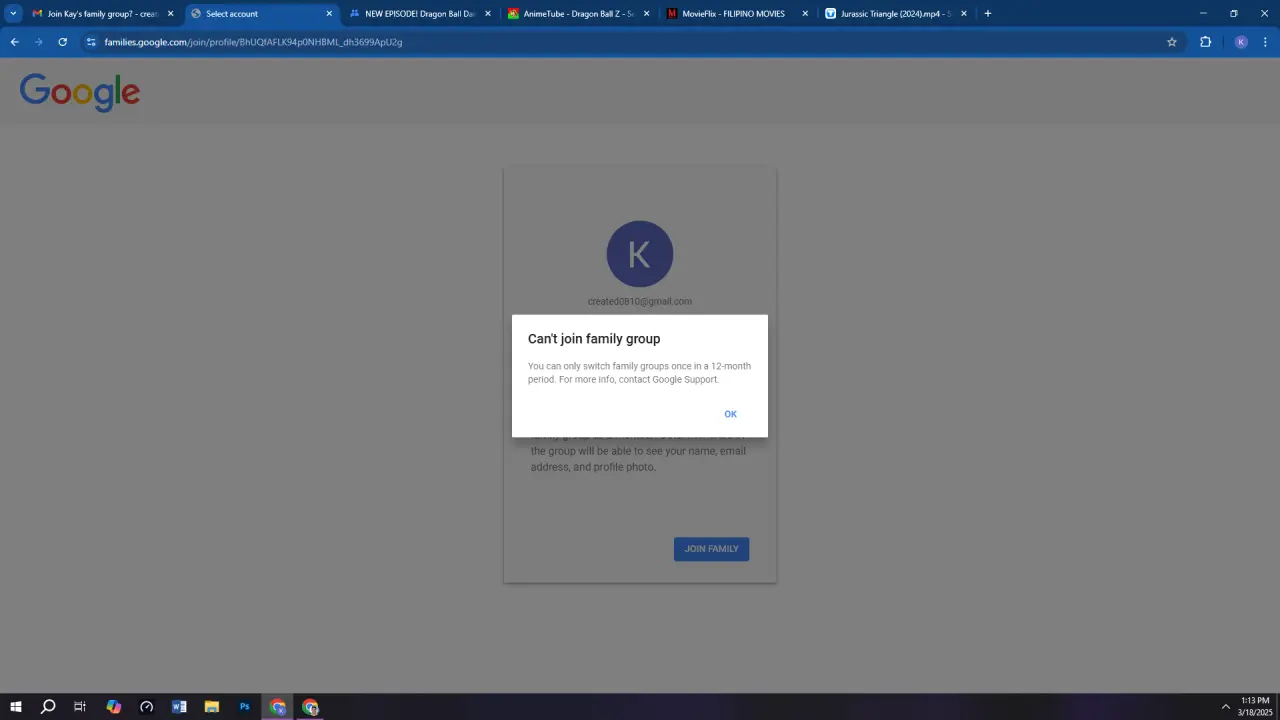Switch to the Select account tab
The width and height of the screenshot is (1280, 720).
tap(261, 14)
